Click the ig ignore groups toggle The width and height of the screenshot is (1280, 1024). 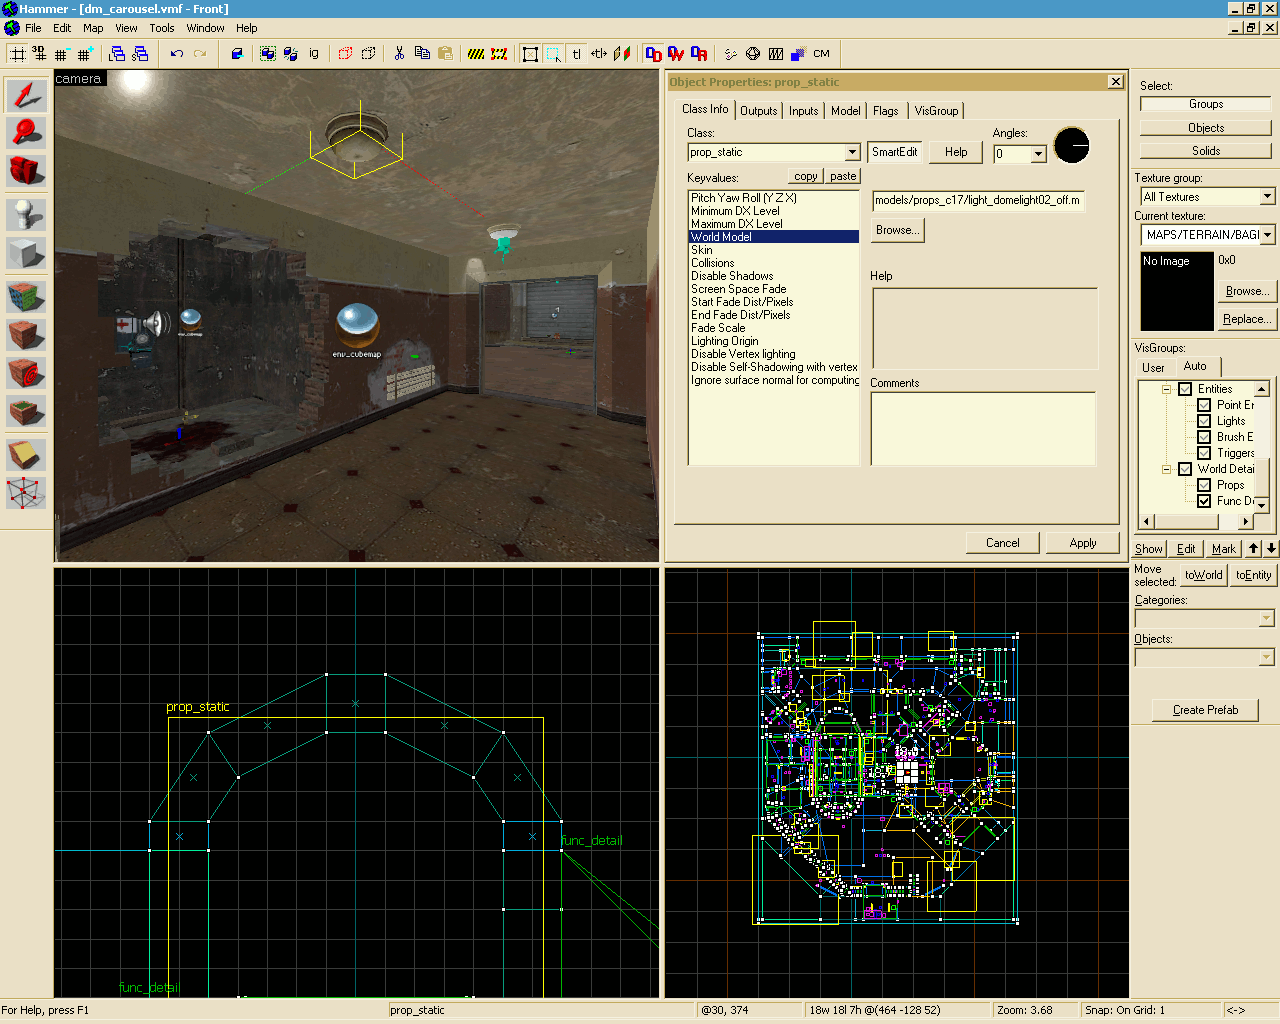pyautogui.click(x=313, y=54)
